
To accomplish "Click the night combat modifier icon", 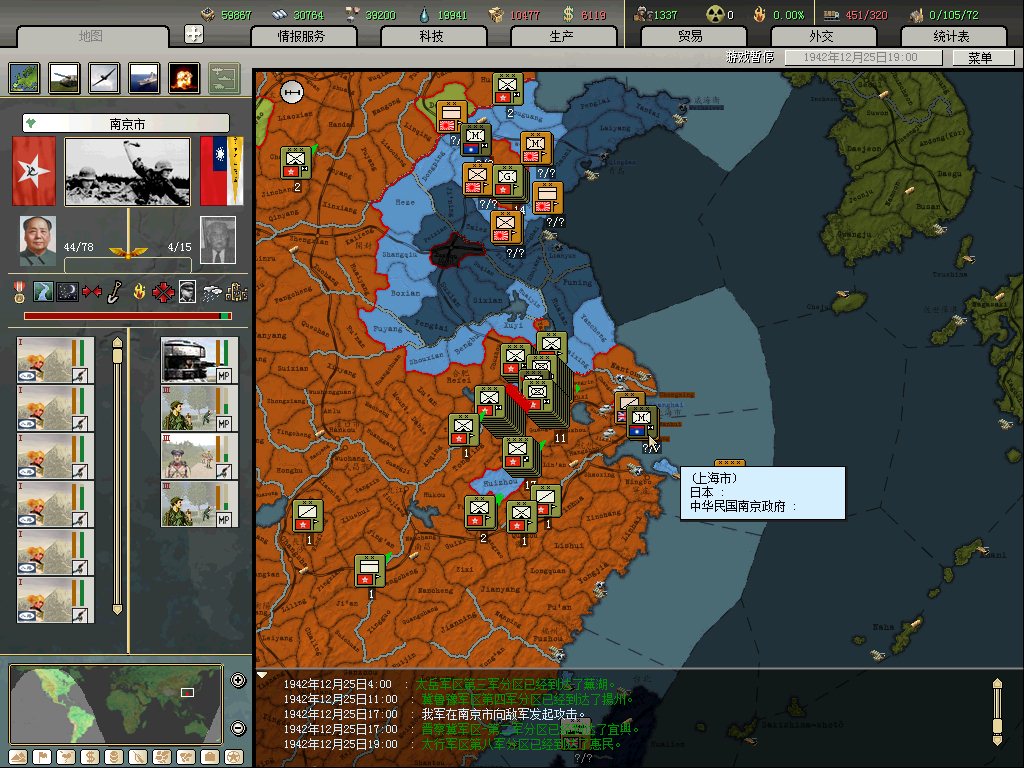I will tap(68, 292).
